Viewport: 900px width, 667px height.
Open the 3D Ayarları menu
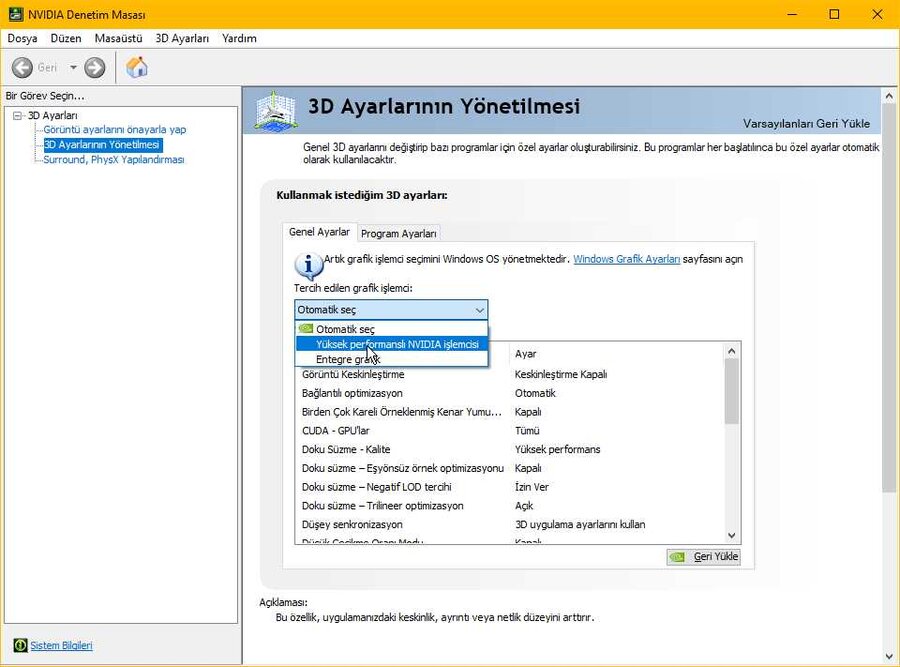(x=182, y=38)
